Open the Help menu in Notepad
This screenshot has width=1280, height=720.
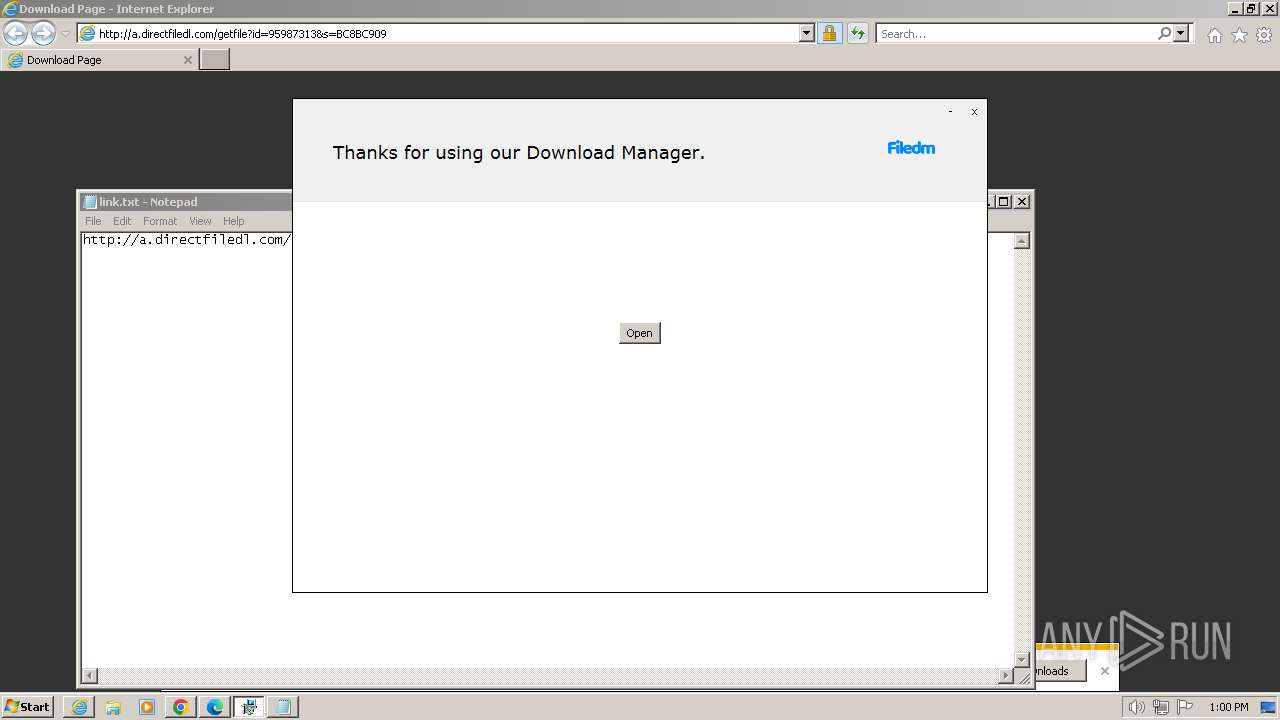coord(233,221)
